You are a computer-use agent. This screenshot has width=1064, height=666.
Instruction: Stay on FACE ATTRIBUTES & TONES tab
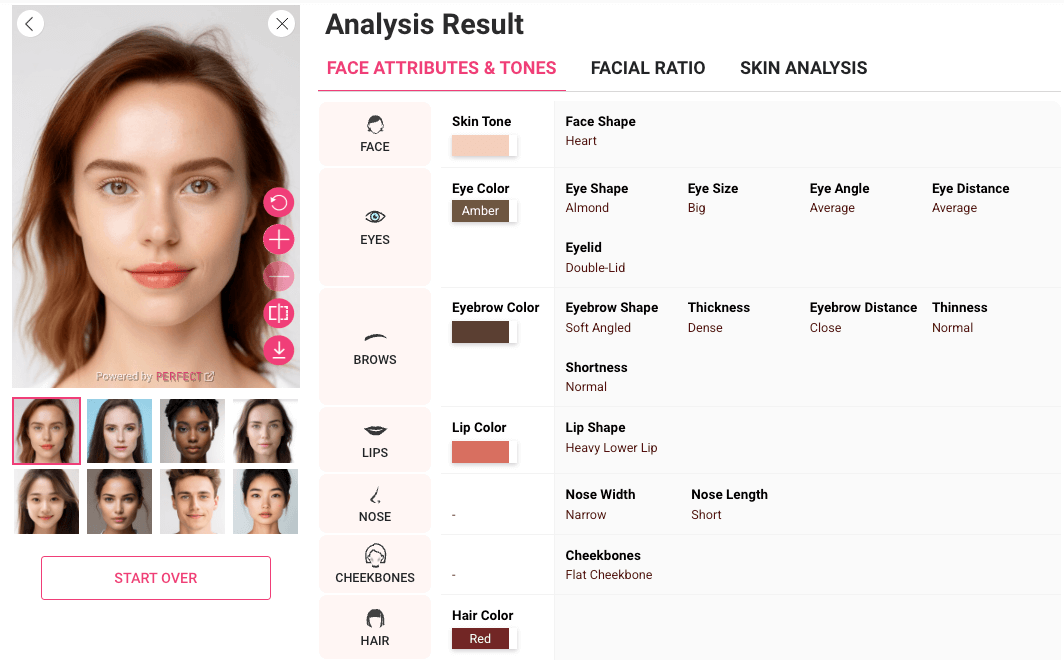coord(441,68)
